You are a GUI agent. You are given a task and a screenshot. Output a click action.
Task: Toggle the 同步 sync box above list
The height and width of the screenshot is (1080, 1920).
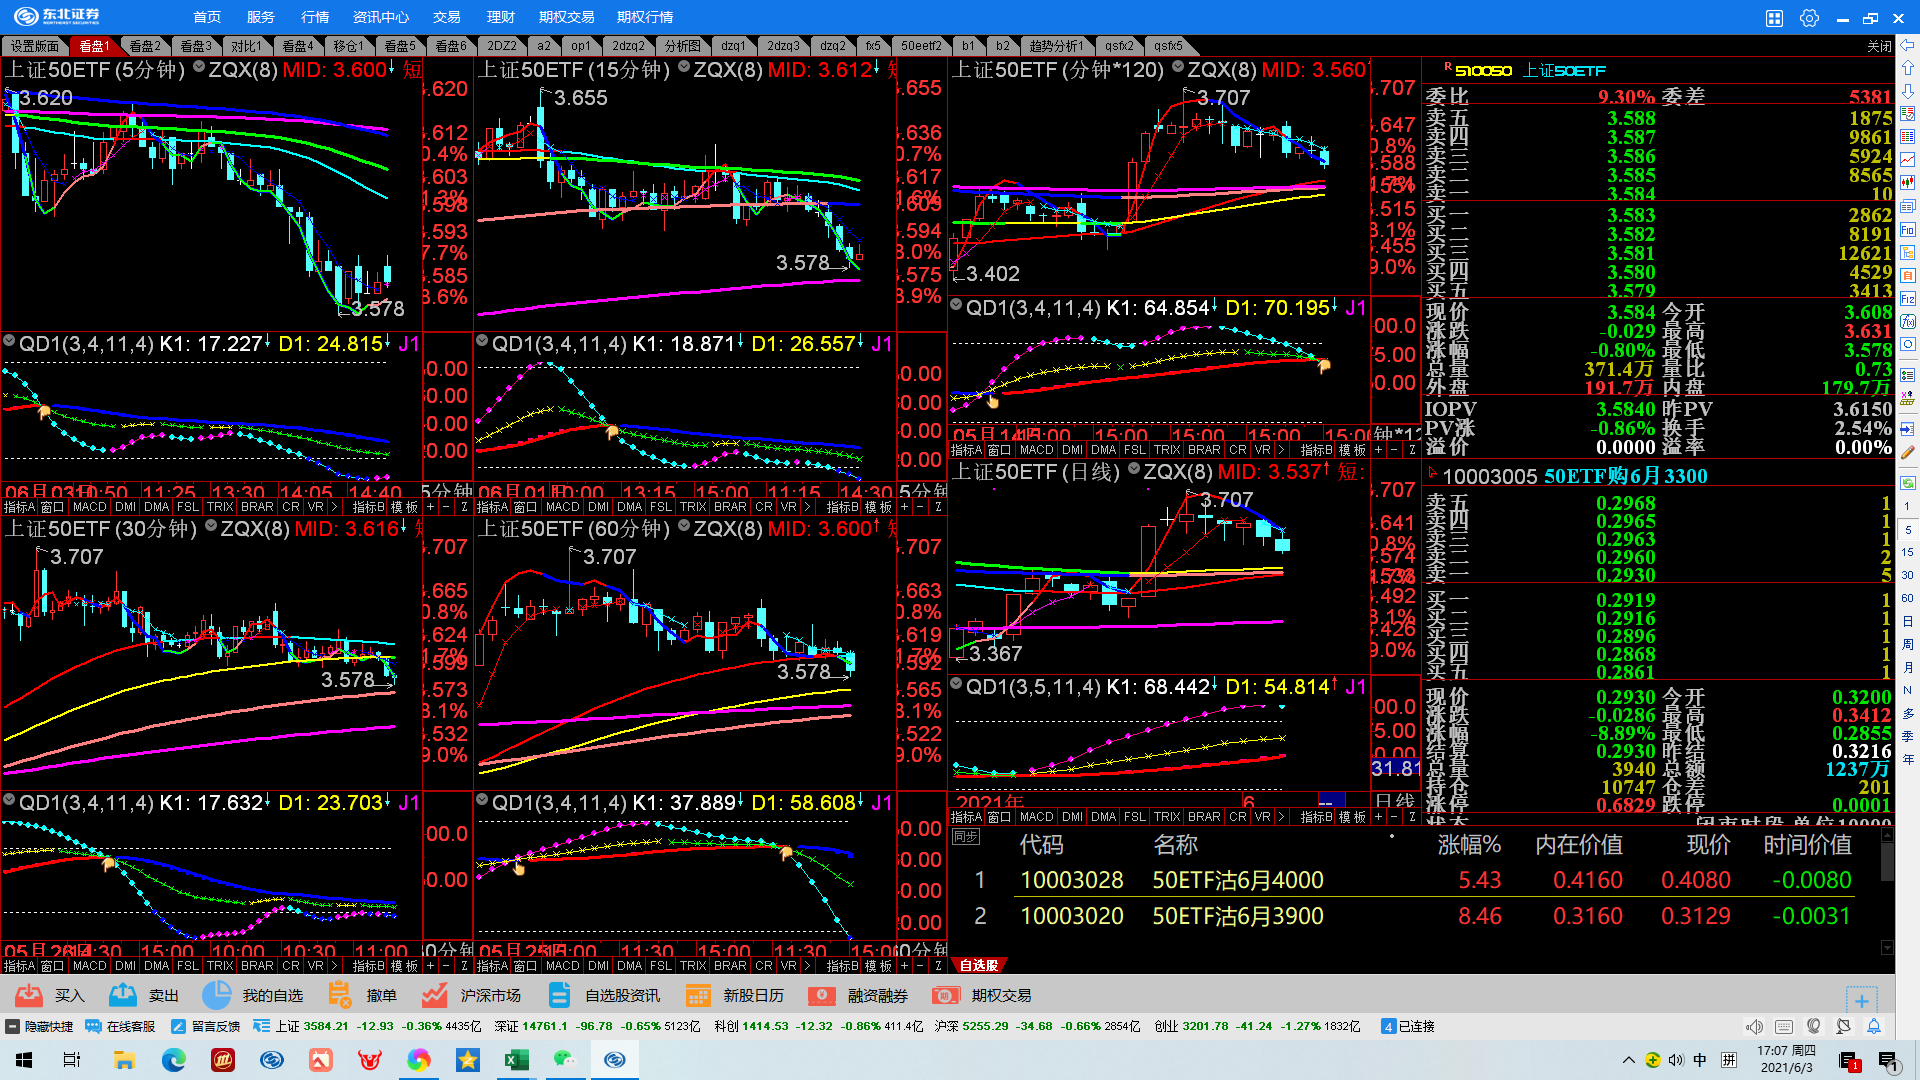coord(965,837)
